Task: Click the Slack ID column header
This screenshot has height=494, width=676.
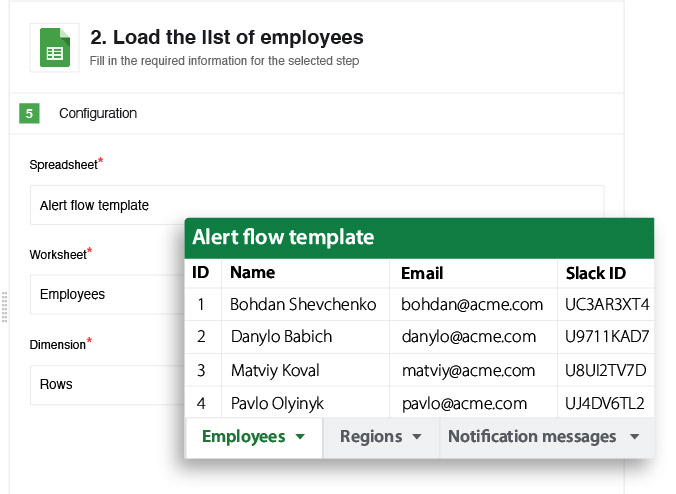Action: (x=606, y=273)
